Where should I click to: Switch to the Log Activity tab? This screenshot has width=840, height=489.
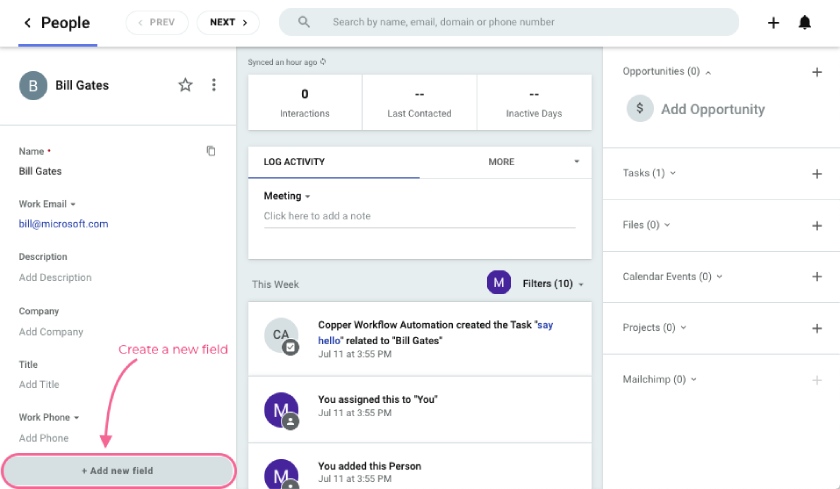tap(295, 162)
